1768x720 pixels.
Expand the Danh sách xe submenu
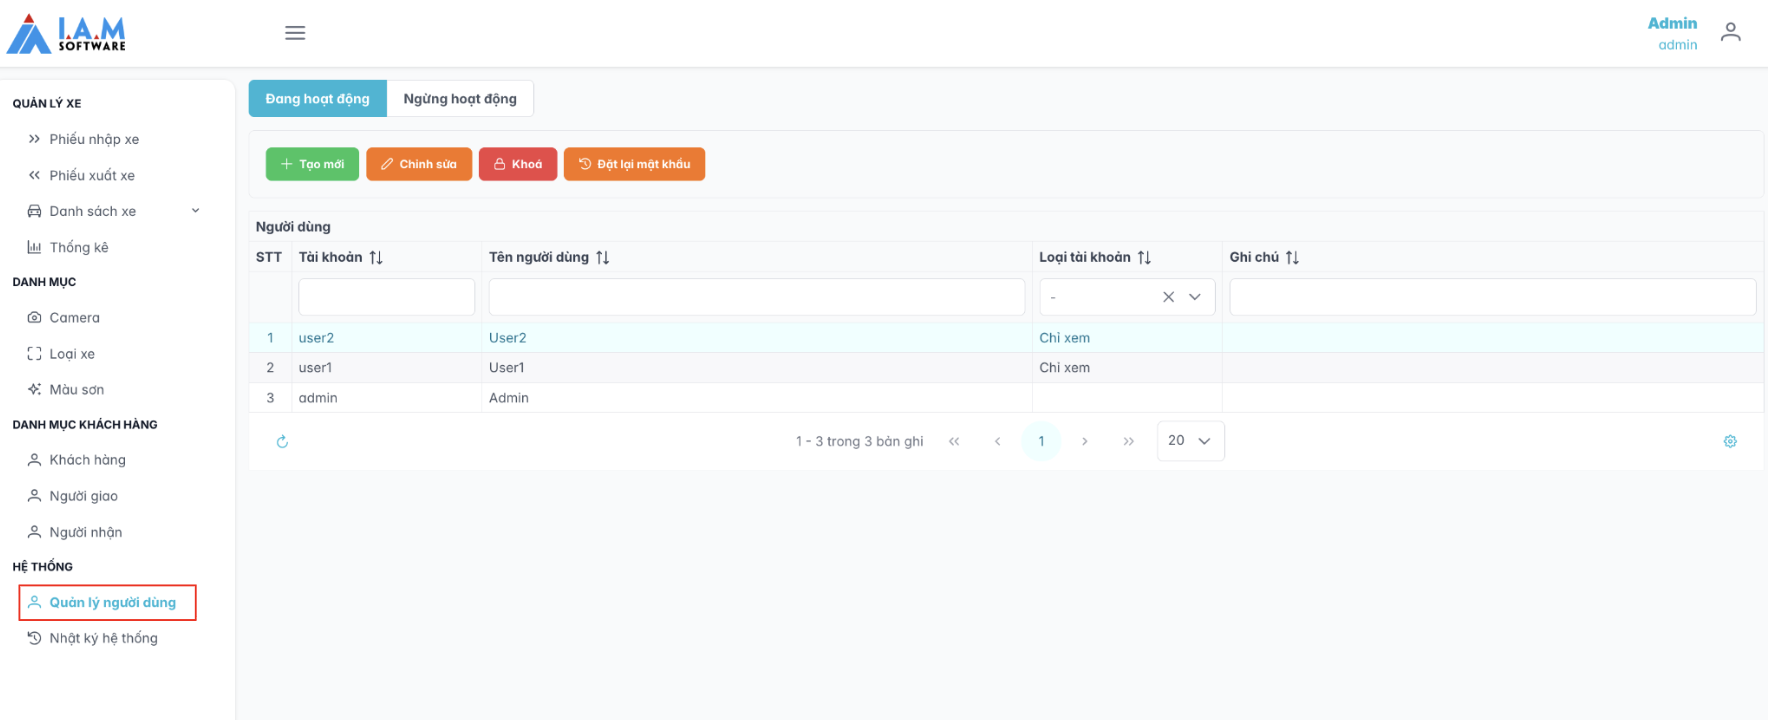[196, 211]
